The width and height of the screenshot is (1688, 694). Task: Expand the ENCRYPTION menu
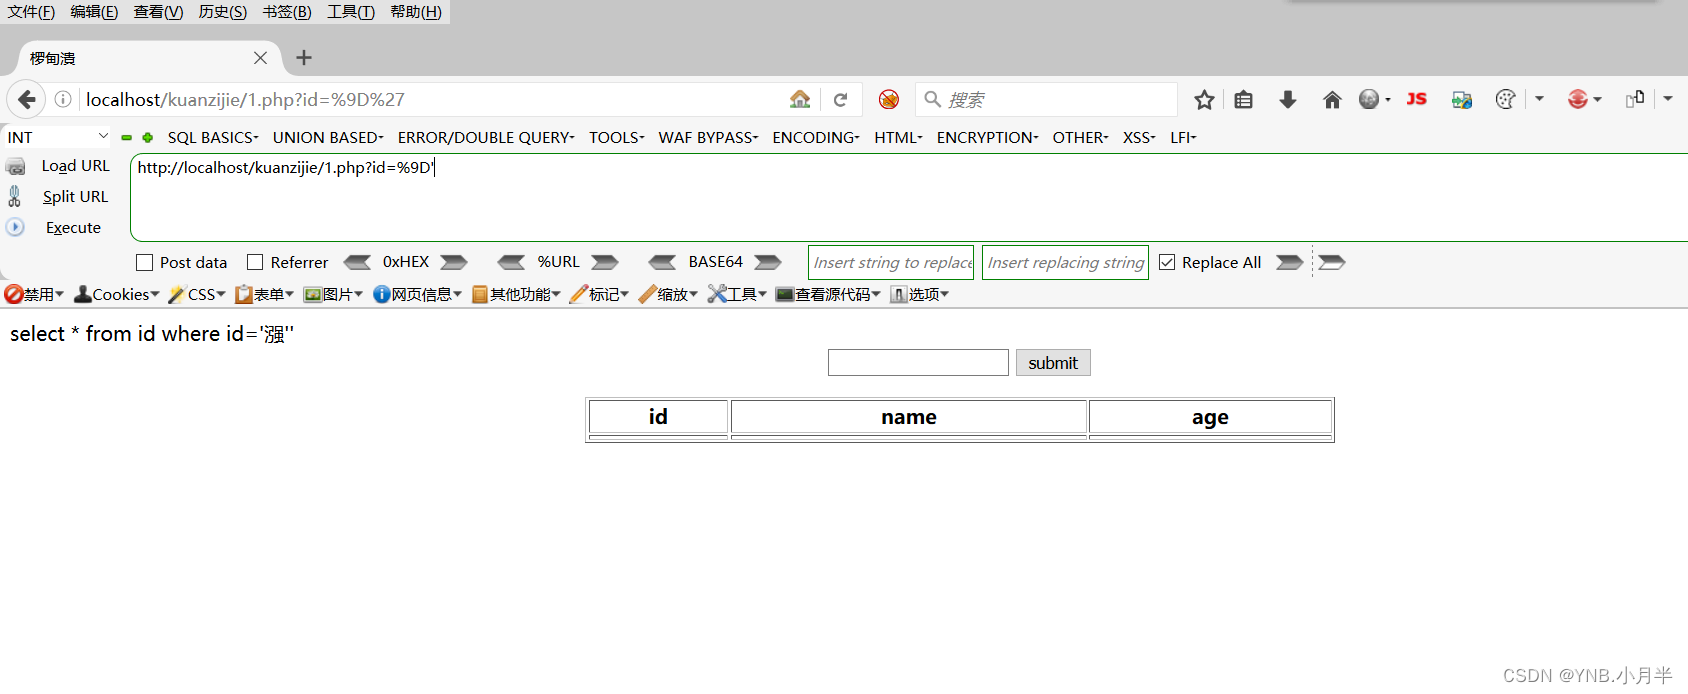988,137
